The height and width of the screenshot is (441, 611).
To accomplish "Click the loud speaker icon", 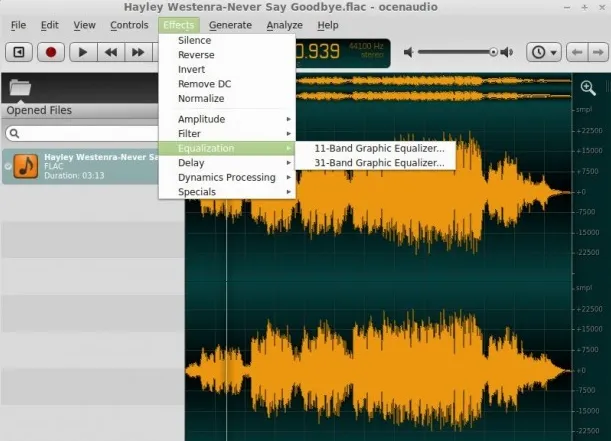I will coord(507,52).
